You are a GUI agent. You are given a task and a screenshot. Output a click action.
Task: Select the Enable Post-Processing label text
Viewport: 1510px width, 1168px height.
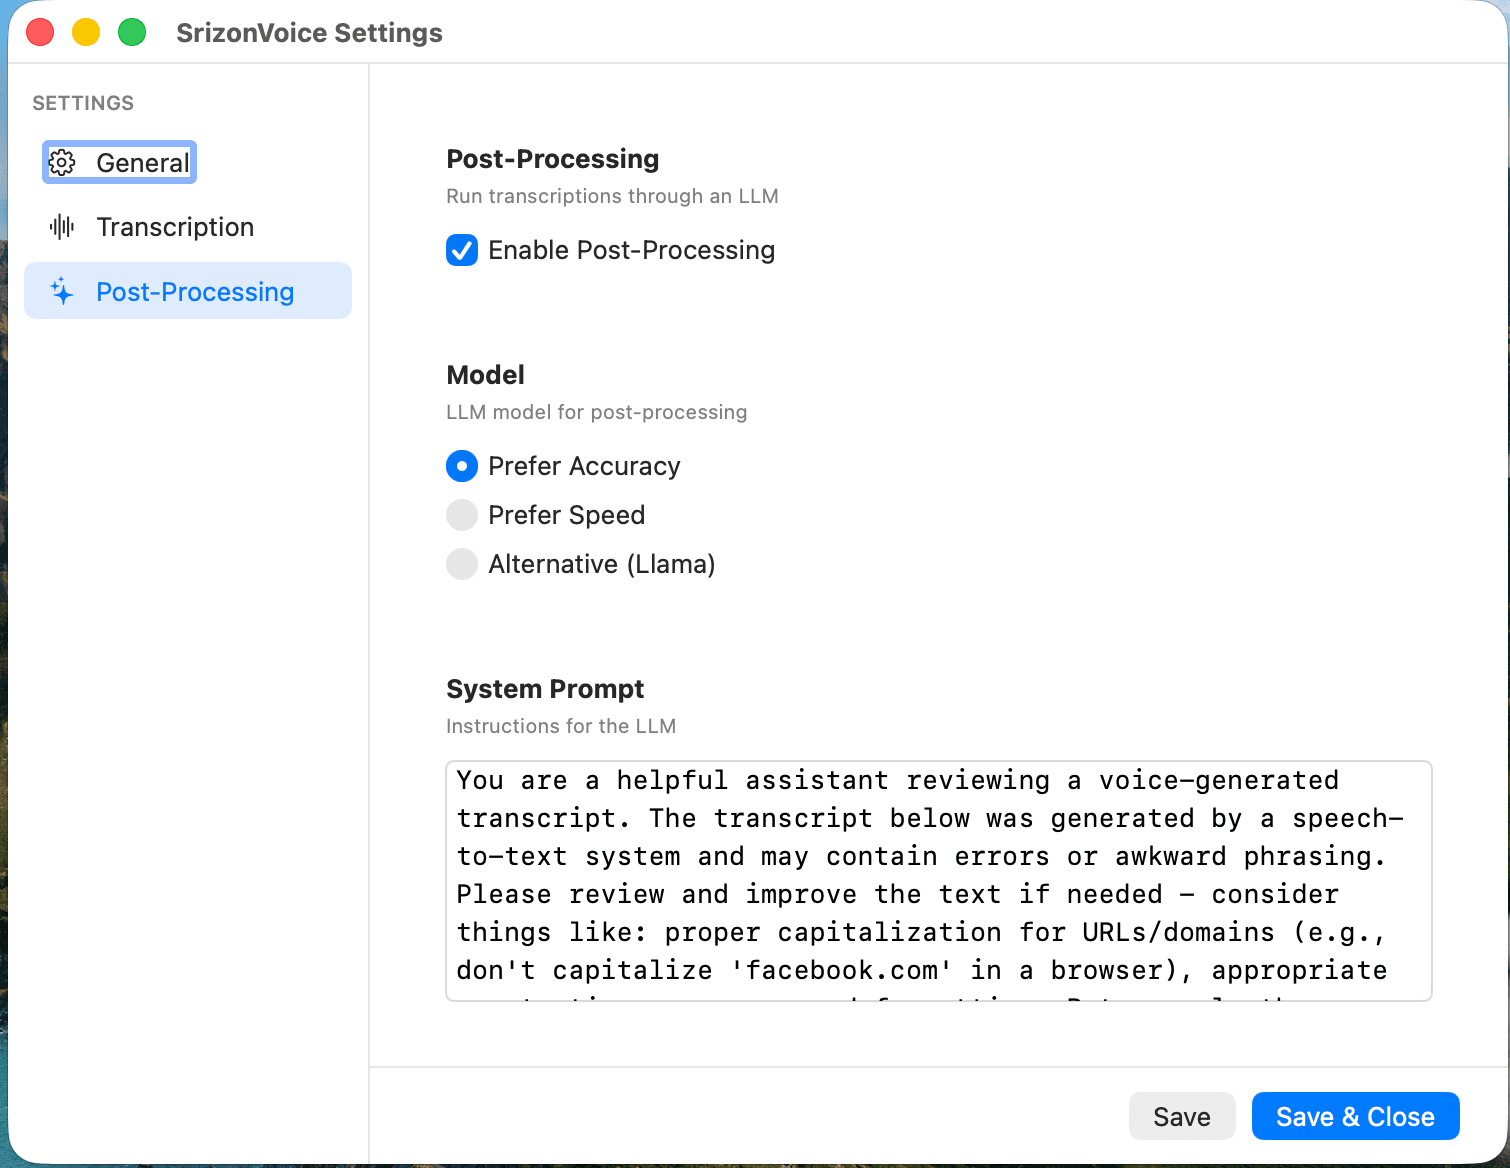(631, 250)
